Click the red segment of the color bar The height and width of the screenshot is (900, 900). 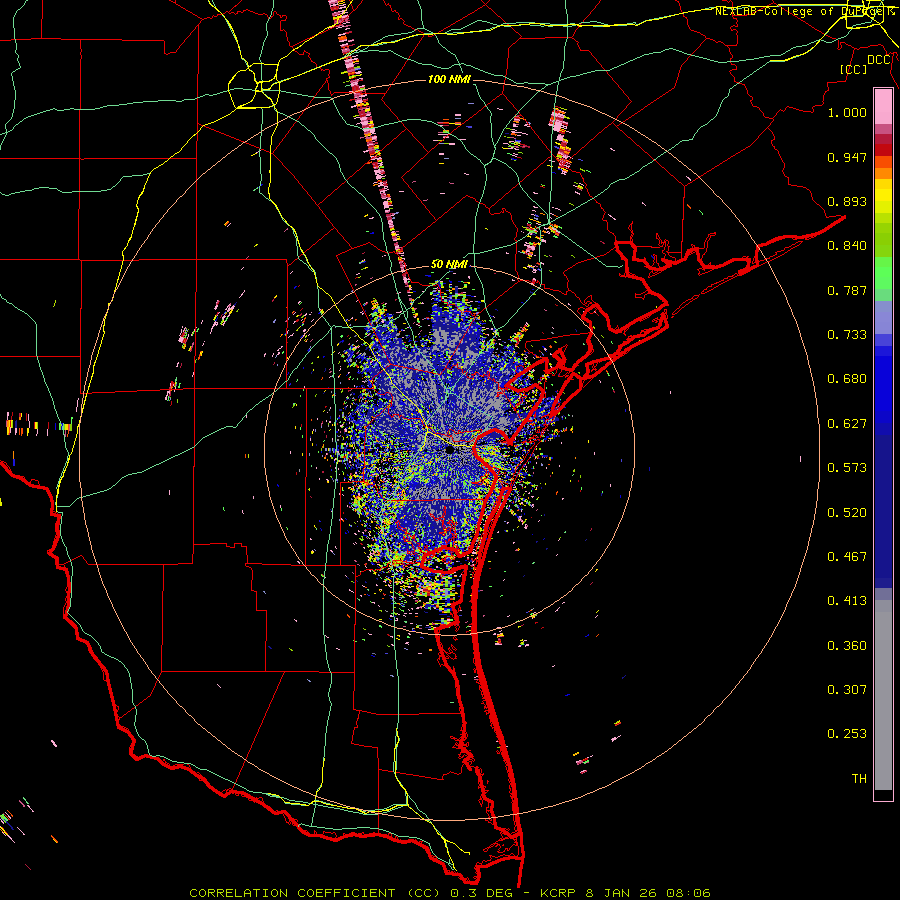(883, 149)
